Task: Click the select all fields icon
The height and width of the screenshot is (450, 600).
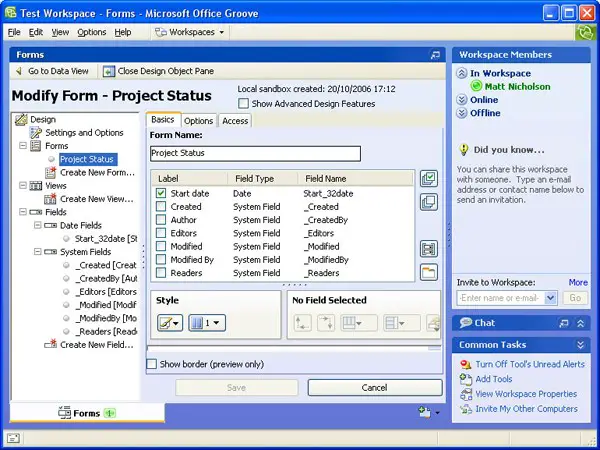Action: pos(429,179)
